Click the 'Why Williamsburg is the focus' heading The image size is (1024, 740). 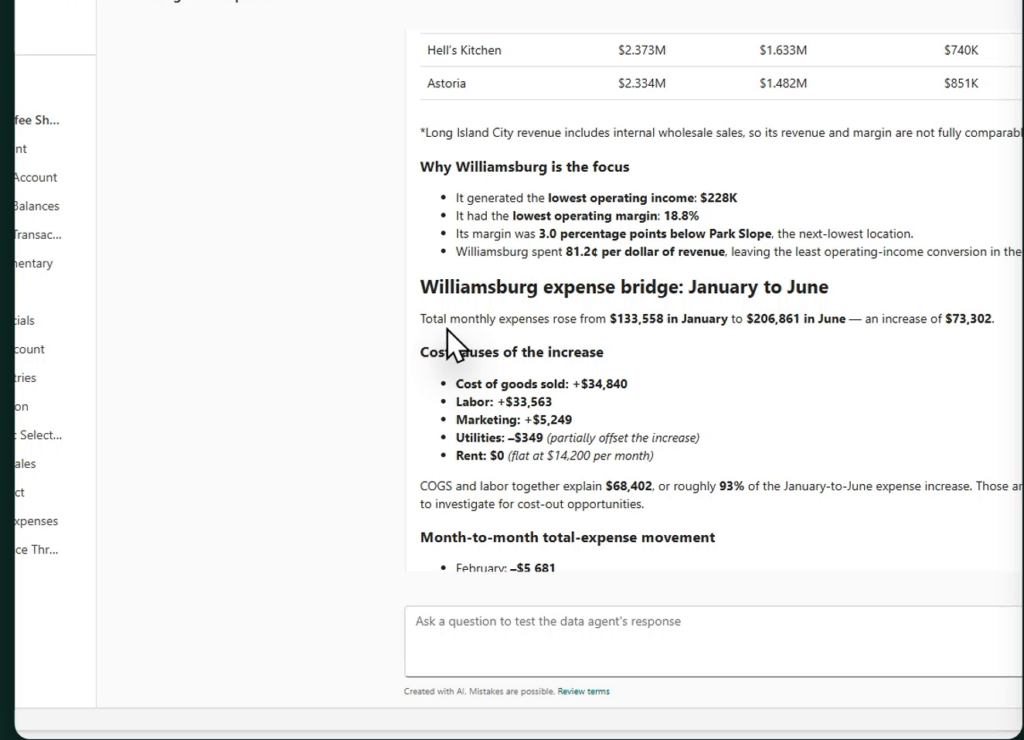(524, 167)
